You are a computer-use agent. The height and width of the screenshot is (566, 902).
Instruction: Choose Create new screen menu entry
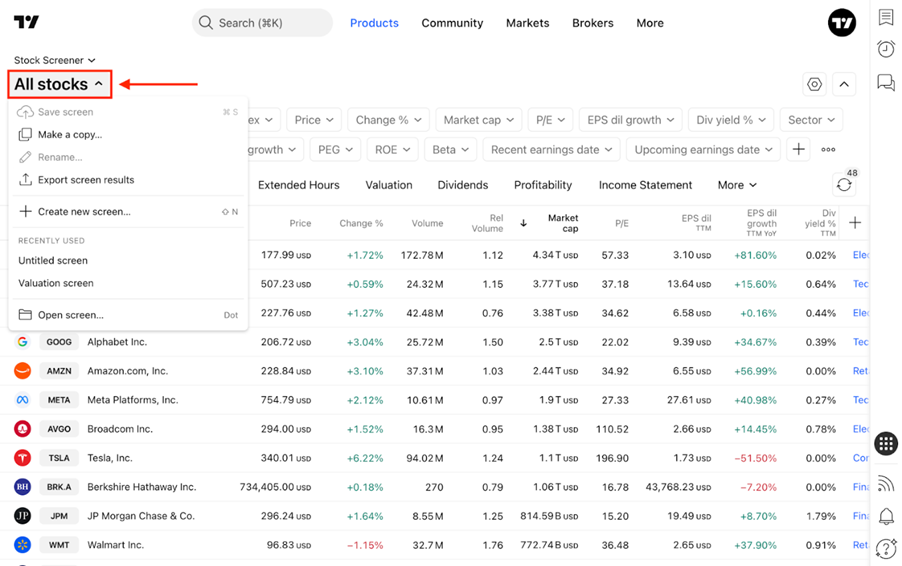pos(127,212)
